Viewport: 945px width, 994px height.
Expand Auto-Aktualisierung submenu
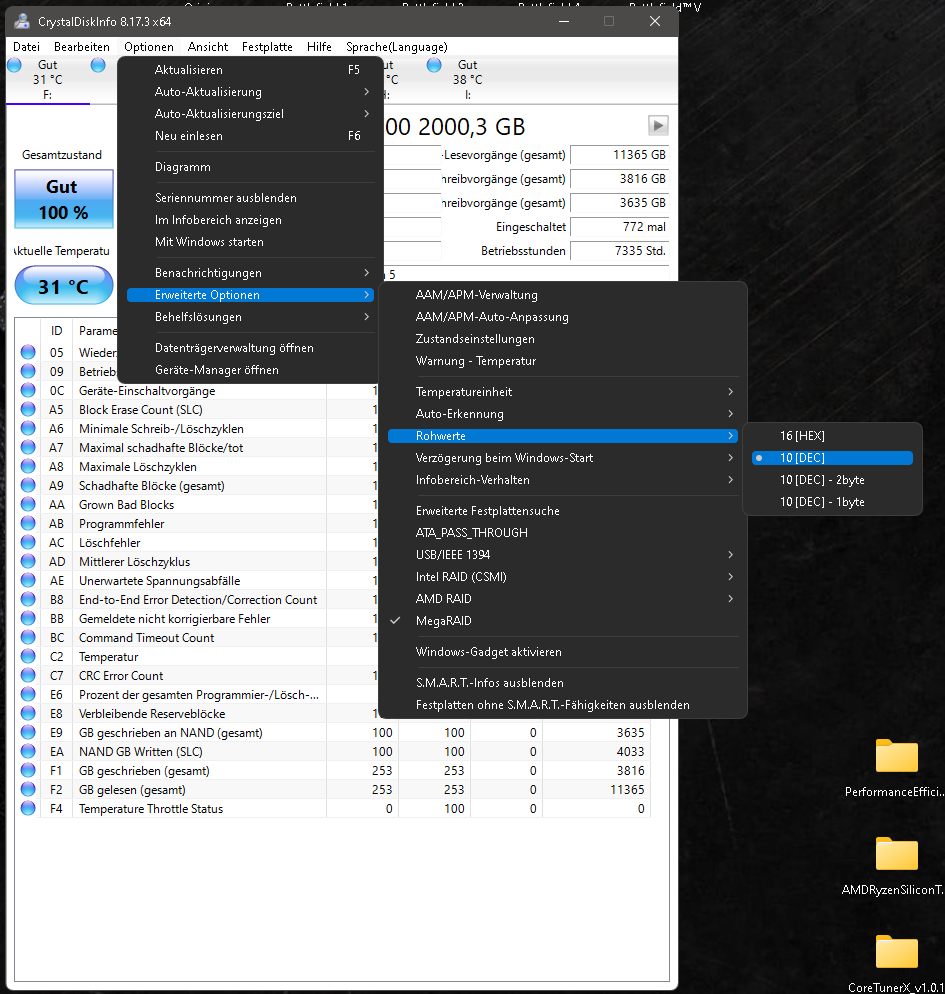click(250, 92)
